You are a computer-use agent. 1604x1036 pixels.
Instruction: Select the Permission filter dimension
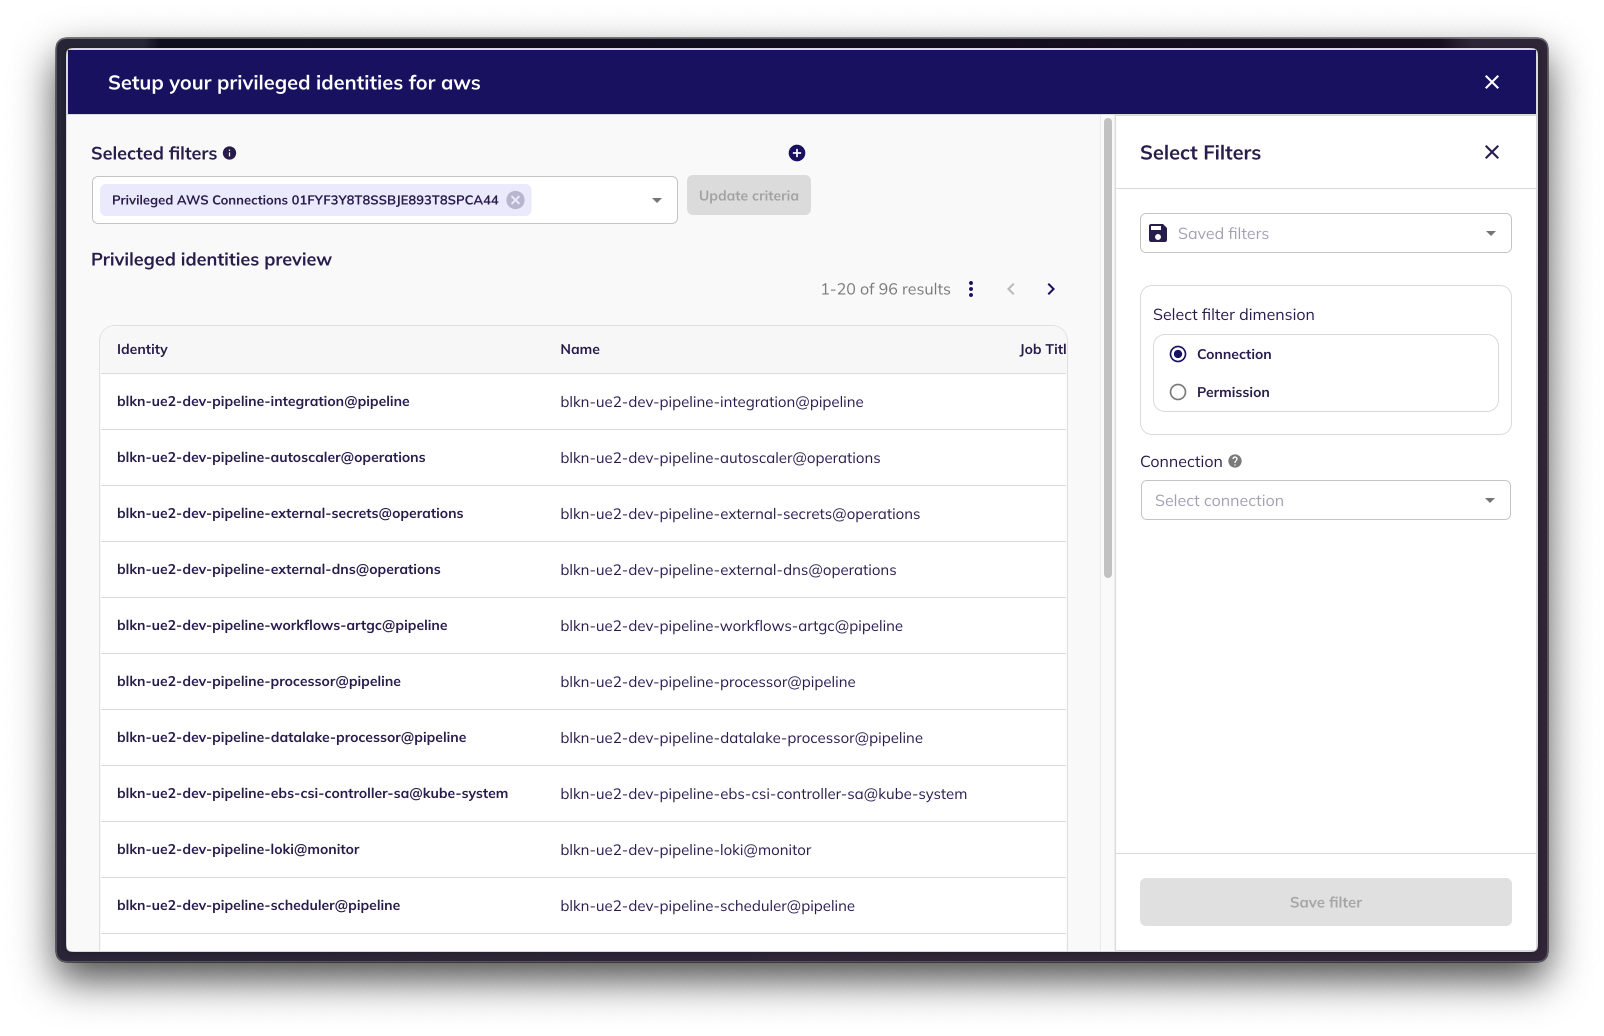pos(1178,392)
